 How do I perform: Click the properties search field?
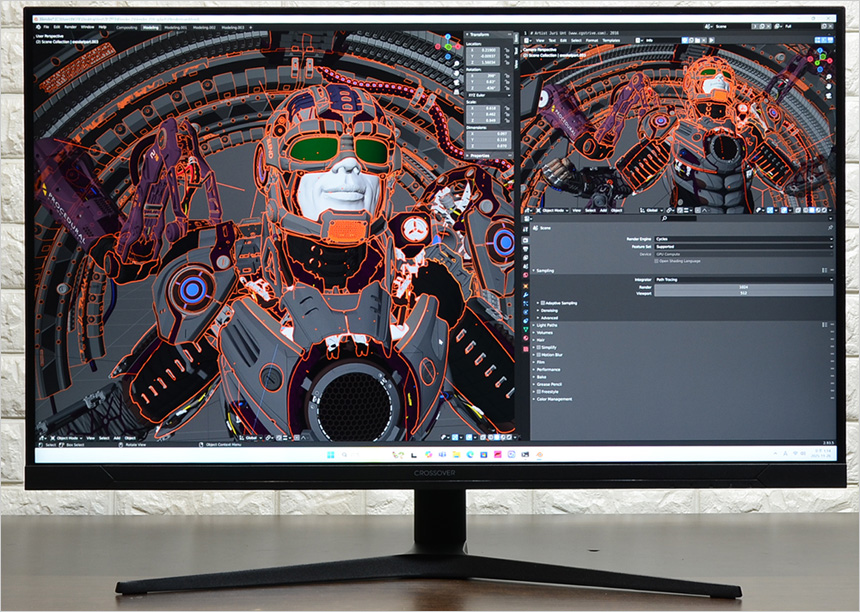(x=680, y=217)
